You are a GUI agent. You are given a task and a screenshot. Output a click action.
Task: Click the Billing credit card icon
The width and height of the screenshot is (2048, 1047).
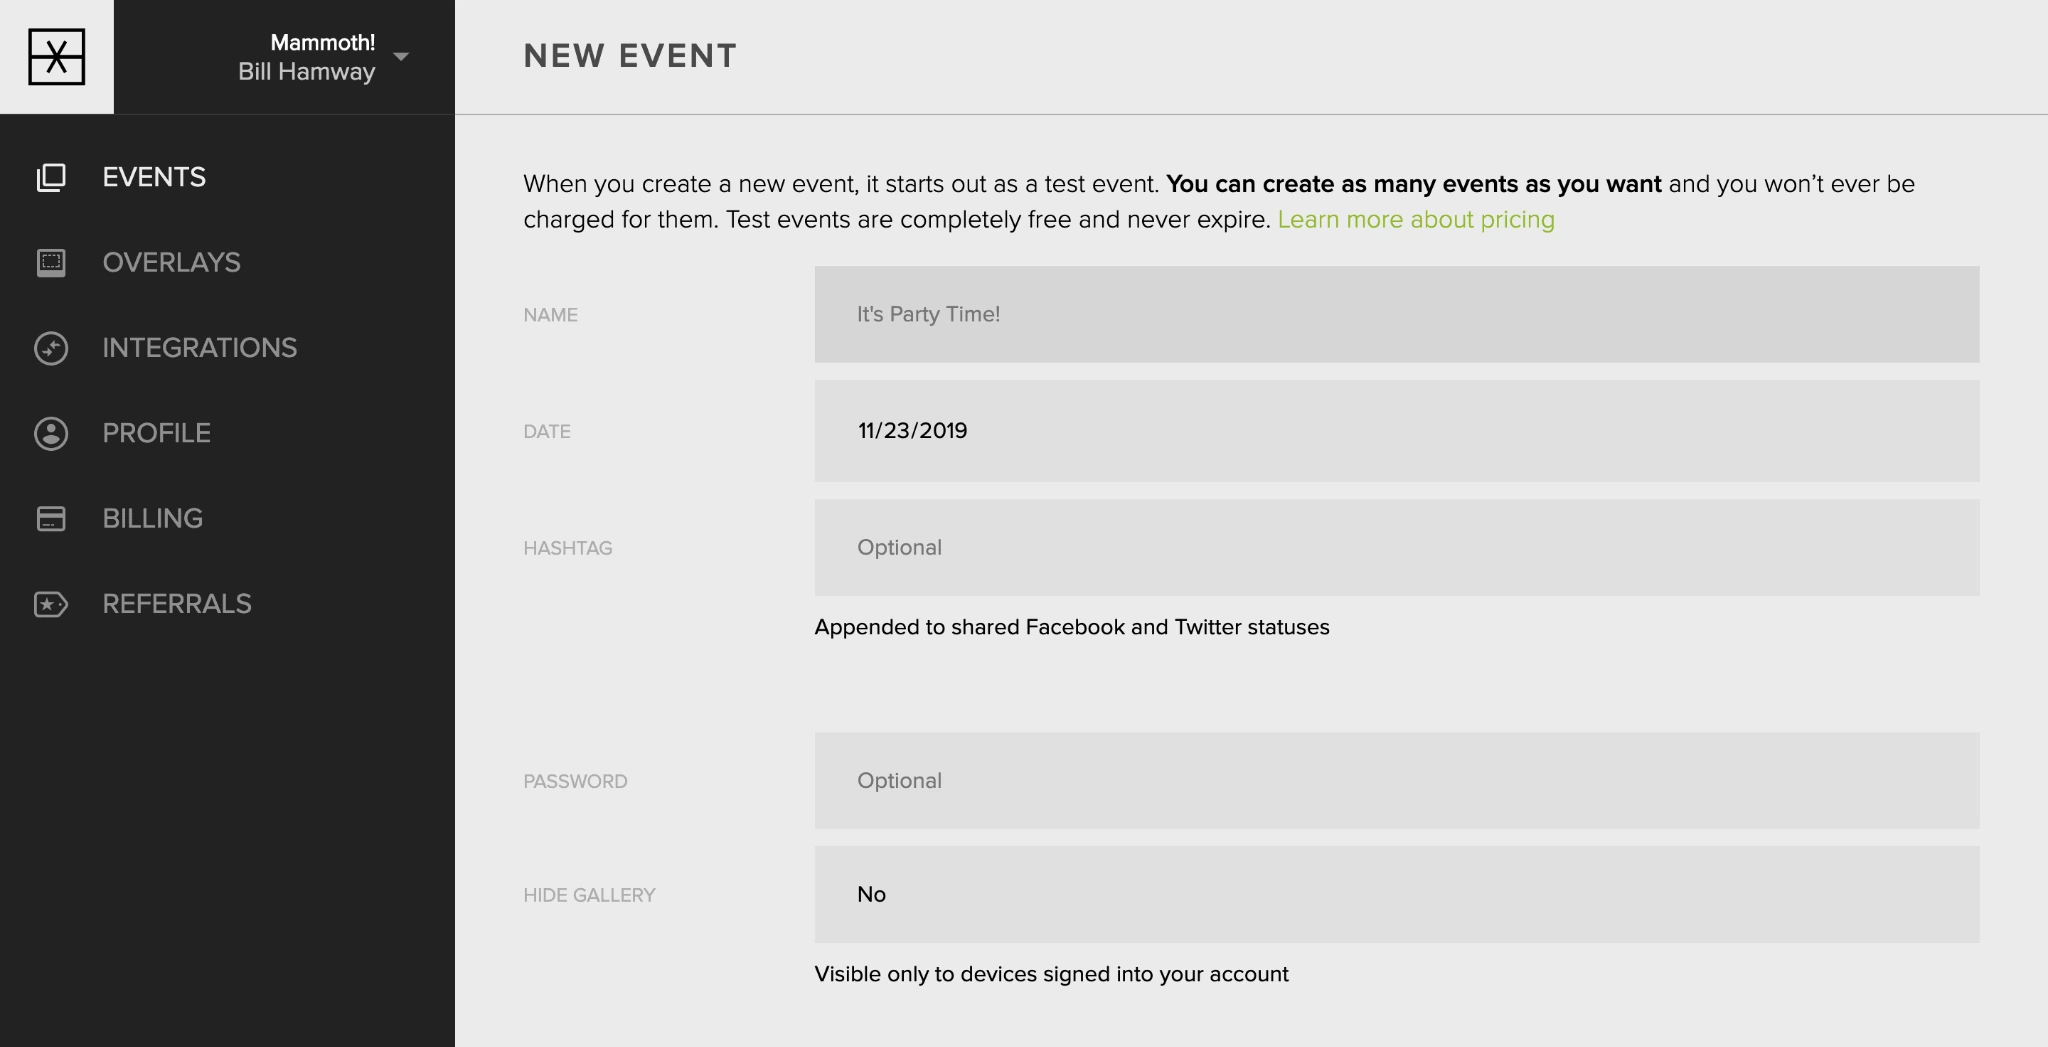[51, 518]
